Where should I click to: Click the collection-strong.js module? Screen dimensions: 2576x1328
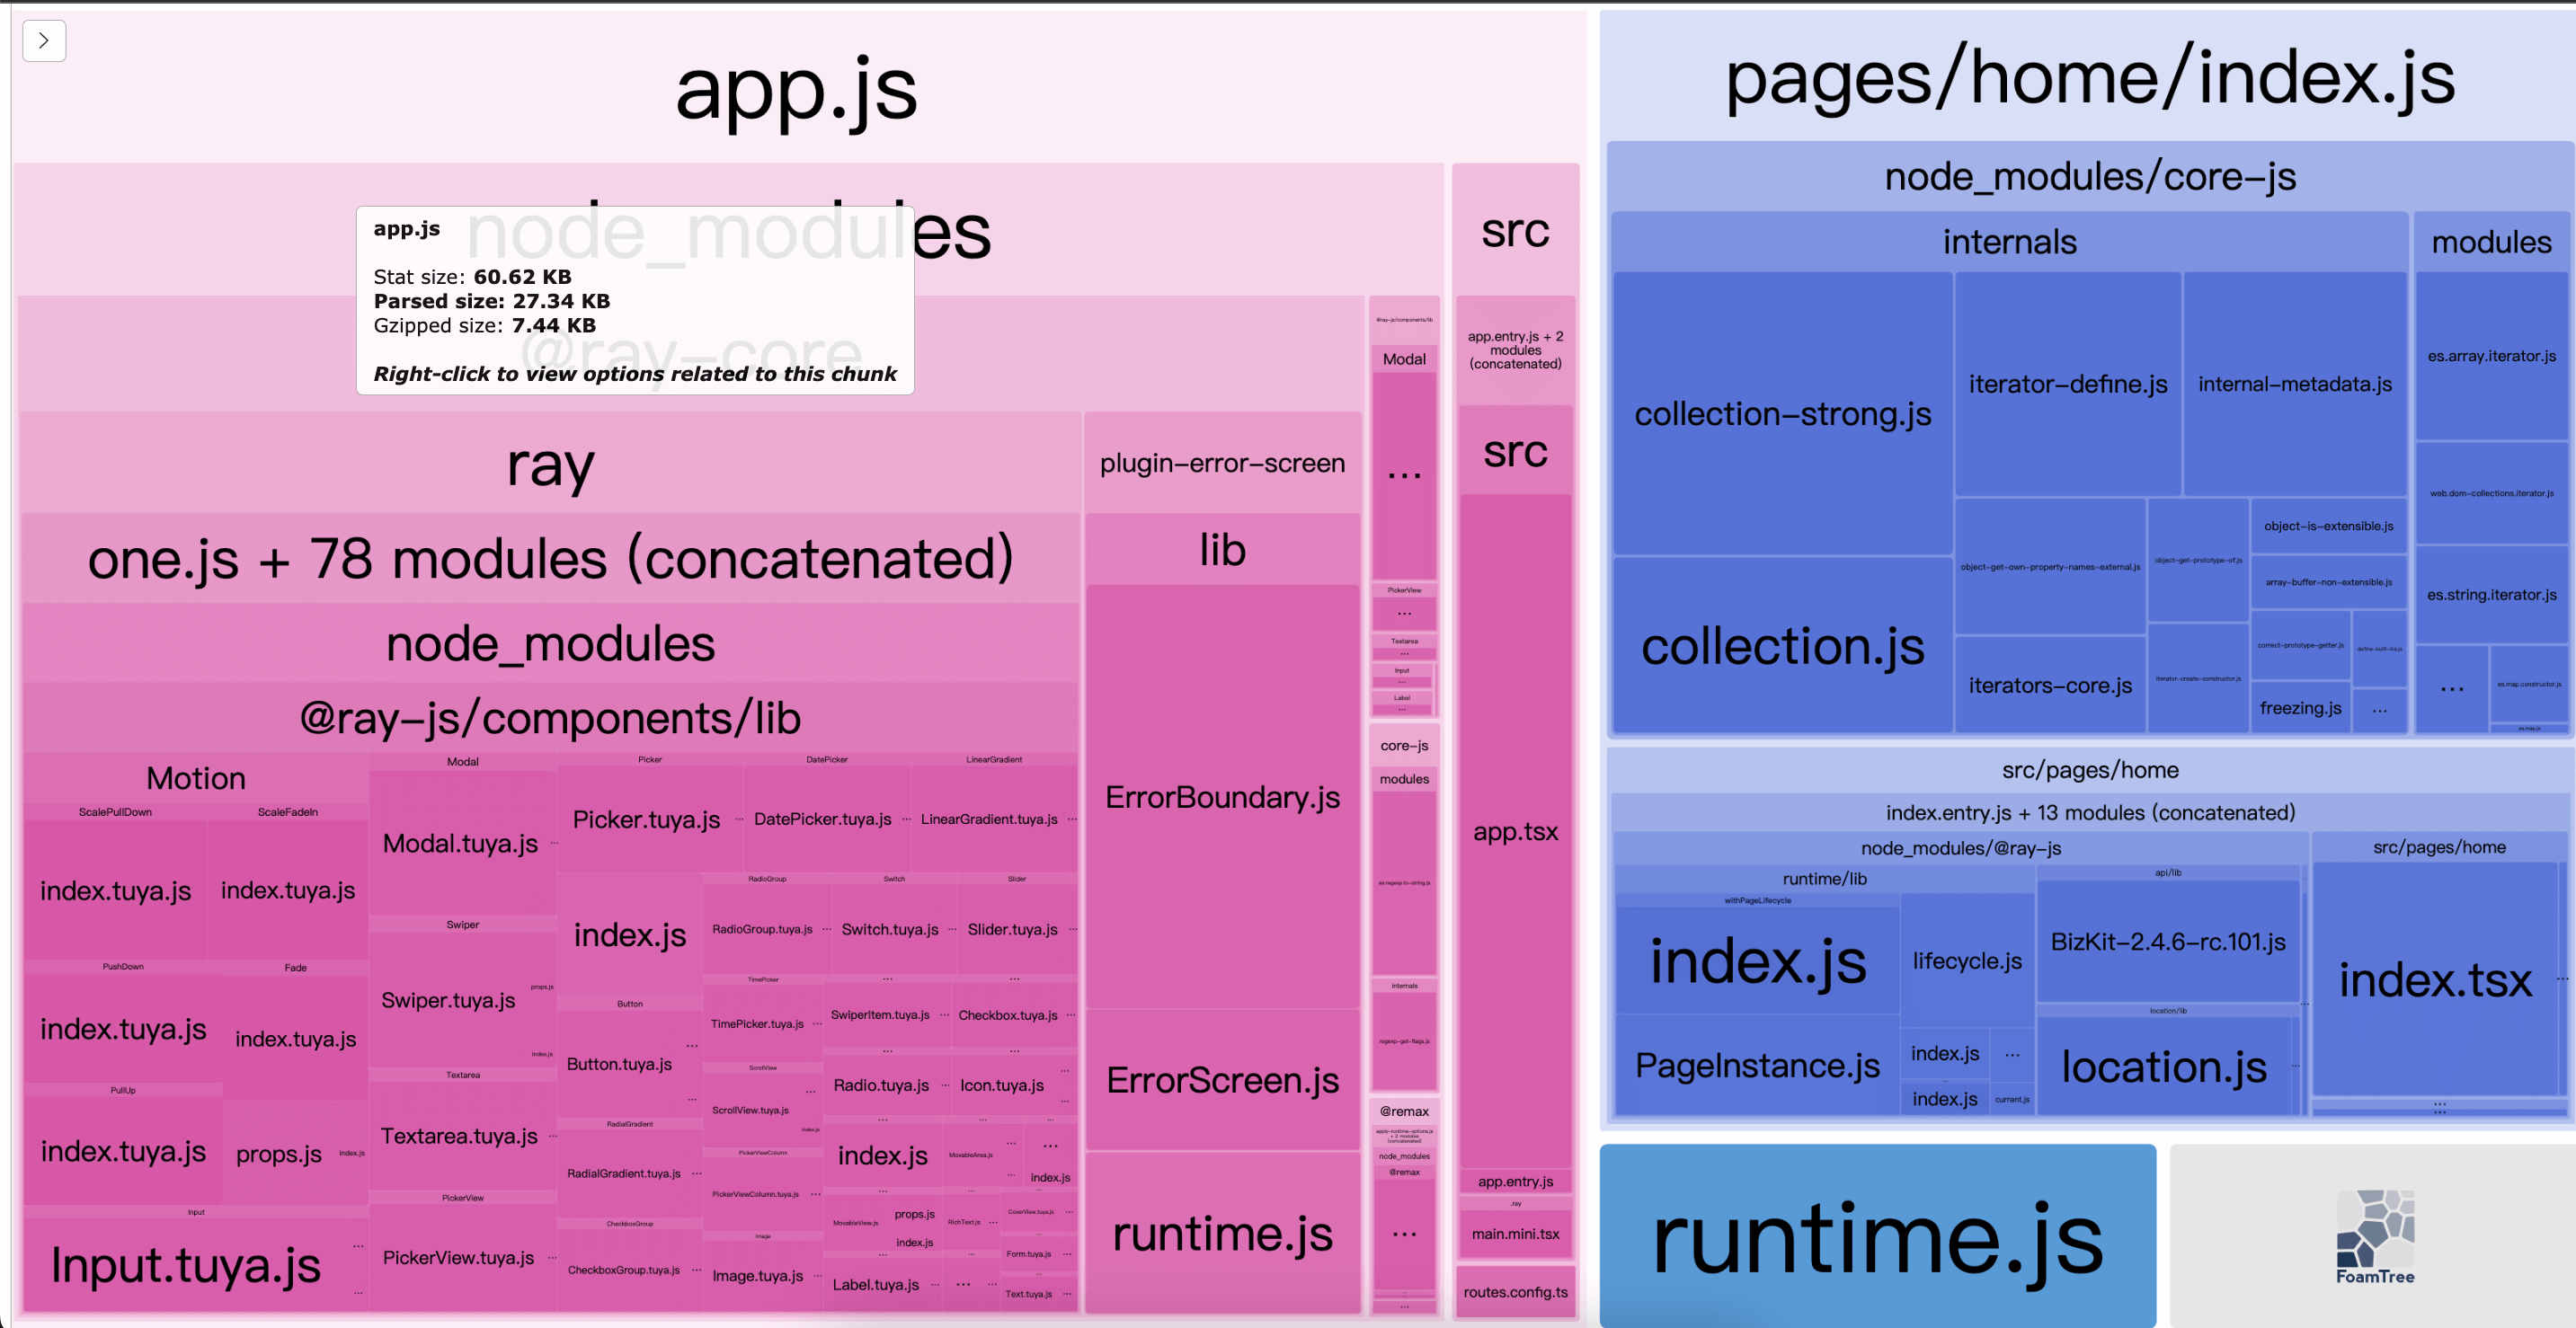click(x=1782, y=414)
